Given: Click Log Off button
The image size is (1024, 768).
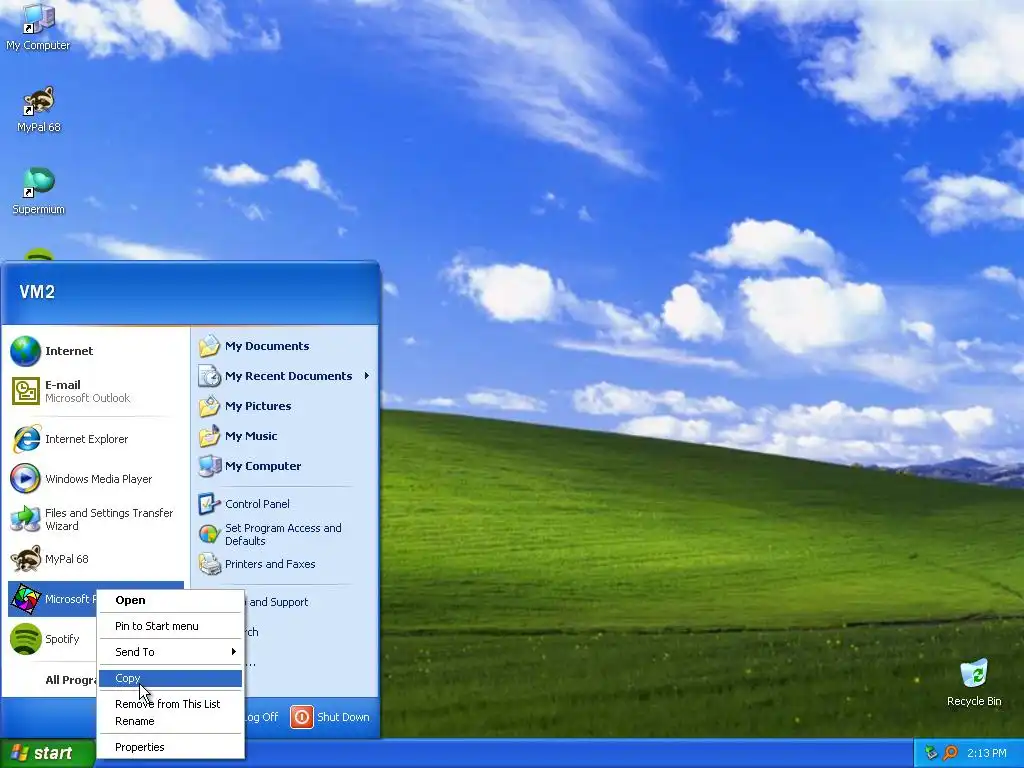Looking at the screenshot, I should pos(262,717).
